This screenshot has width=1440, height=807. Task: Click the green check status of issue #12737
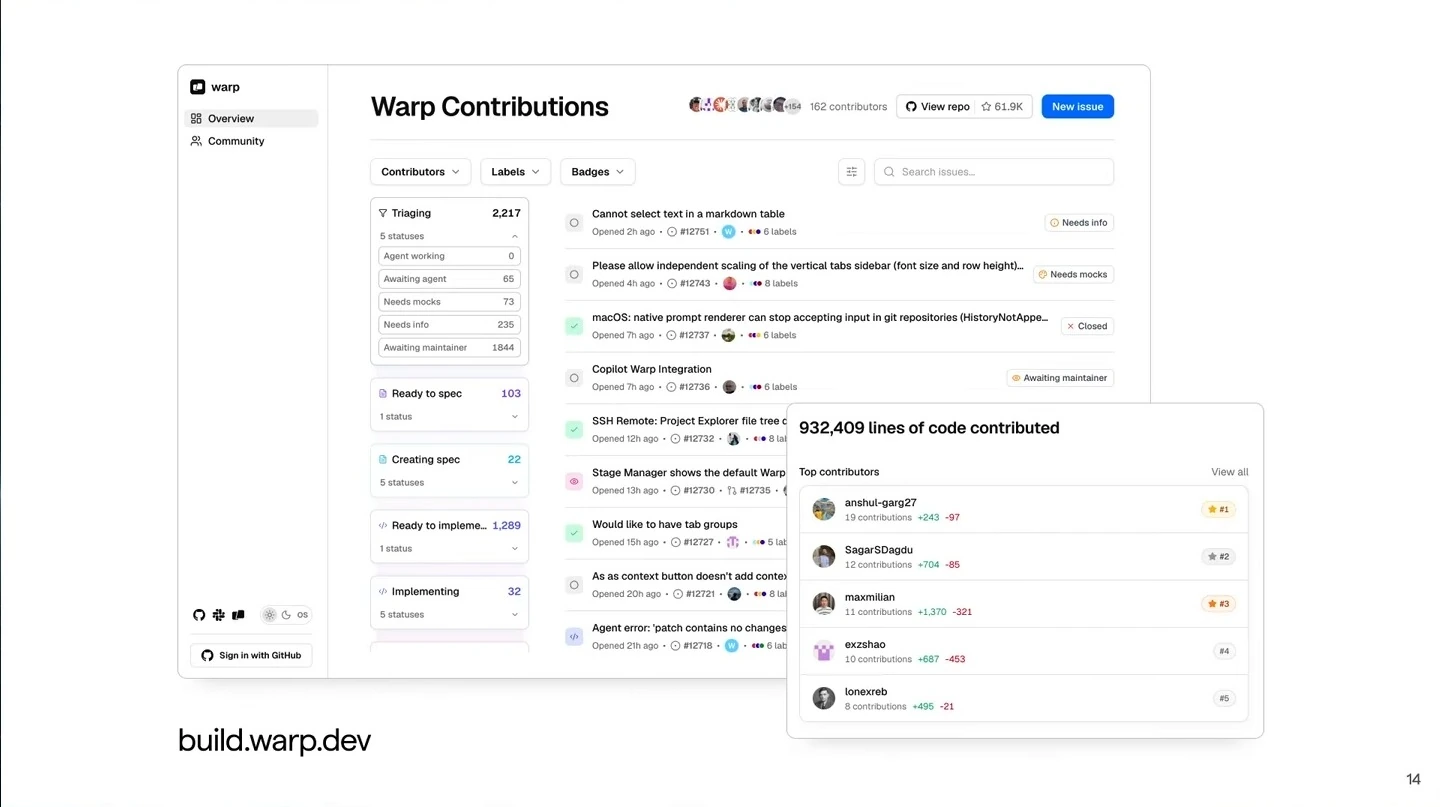click(x=574, y=326)
